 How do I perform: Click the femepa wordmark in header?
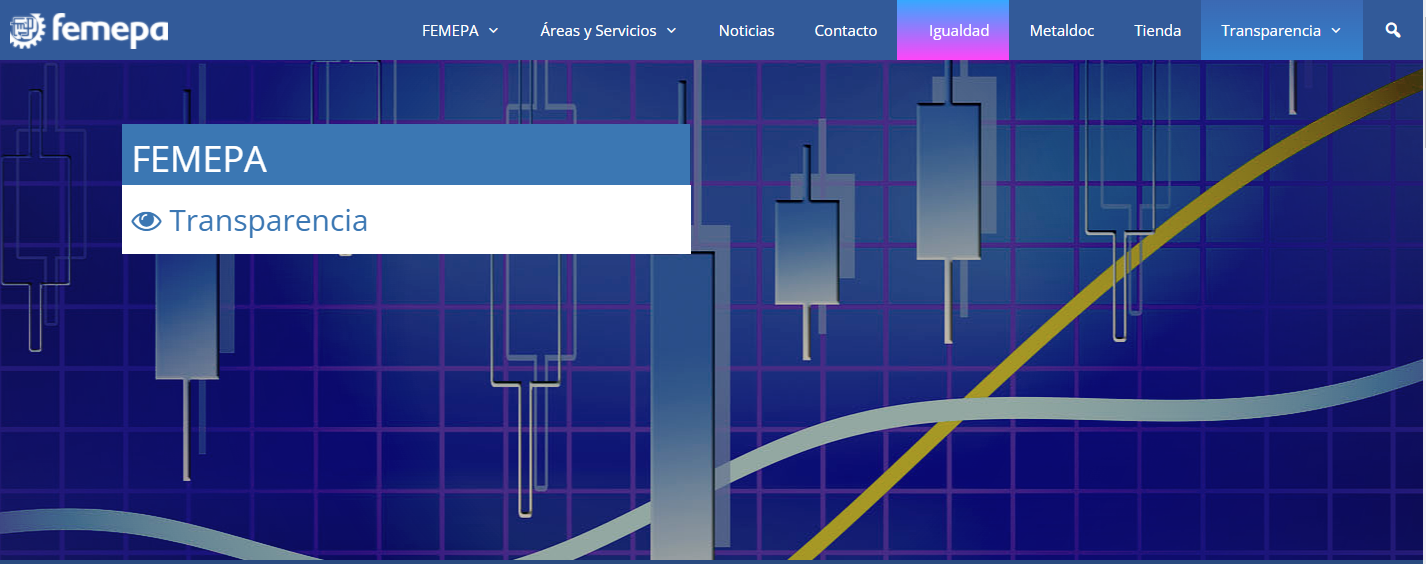tap(110, 30)
